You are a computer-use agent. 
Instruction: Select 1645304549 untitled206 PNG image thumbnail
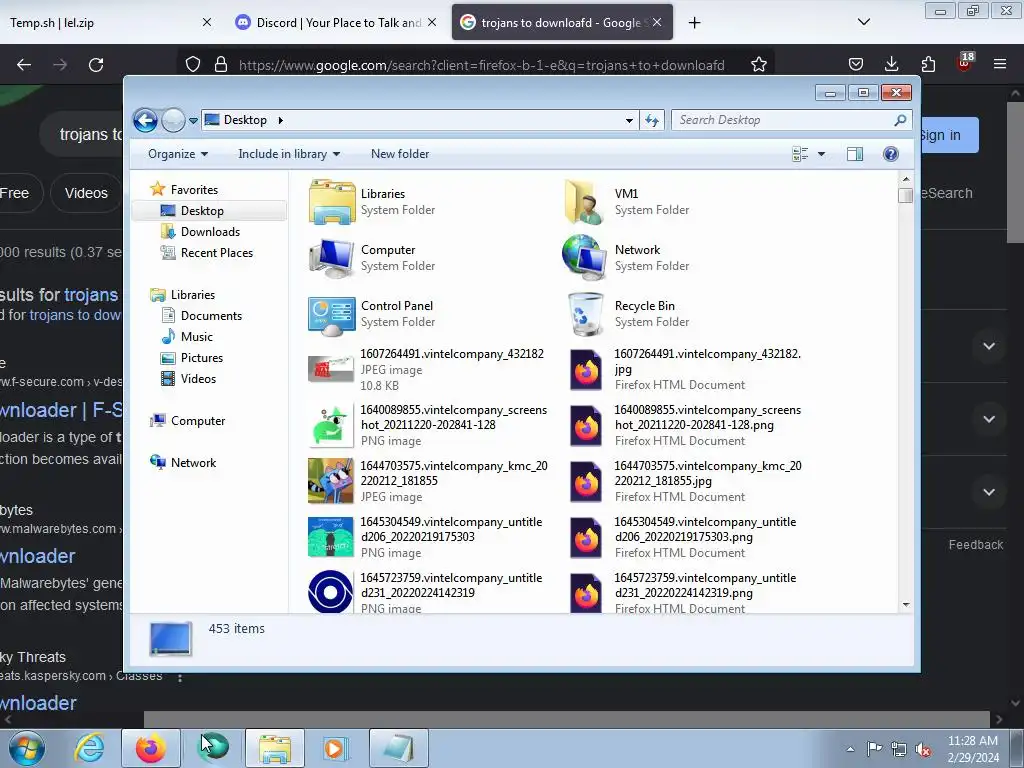coord(331,537)
